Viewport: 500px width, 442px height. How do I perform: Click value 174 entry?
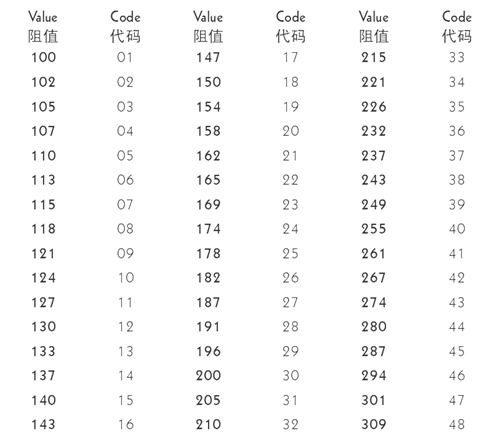(x=208, y=229)
